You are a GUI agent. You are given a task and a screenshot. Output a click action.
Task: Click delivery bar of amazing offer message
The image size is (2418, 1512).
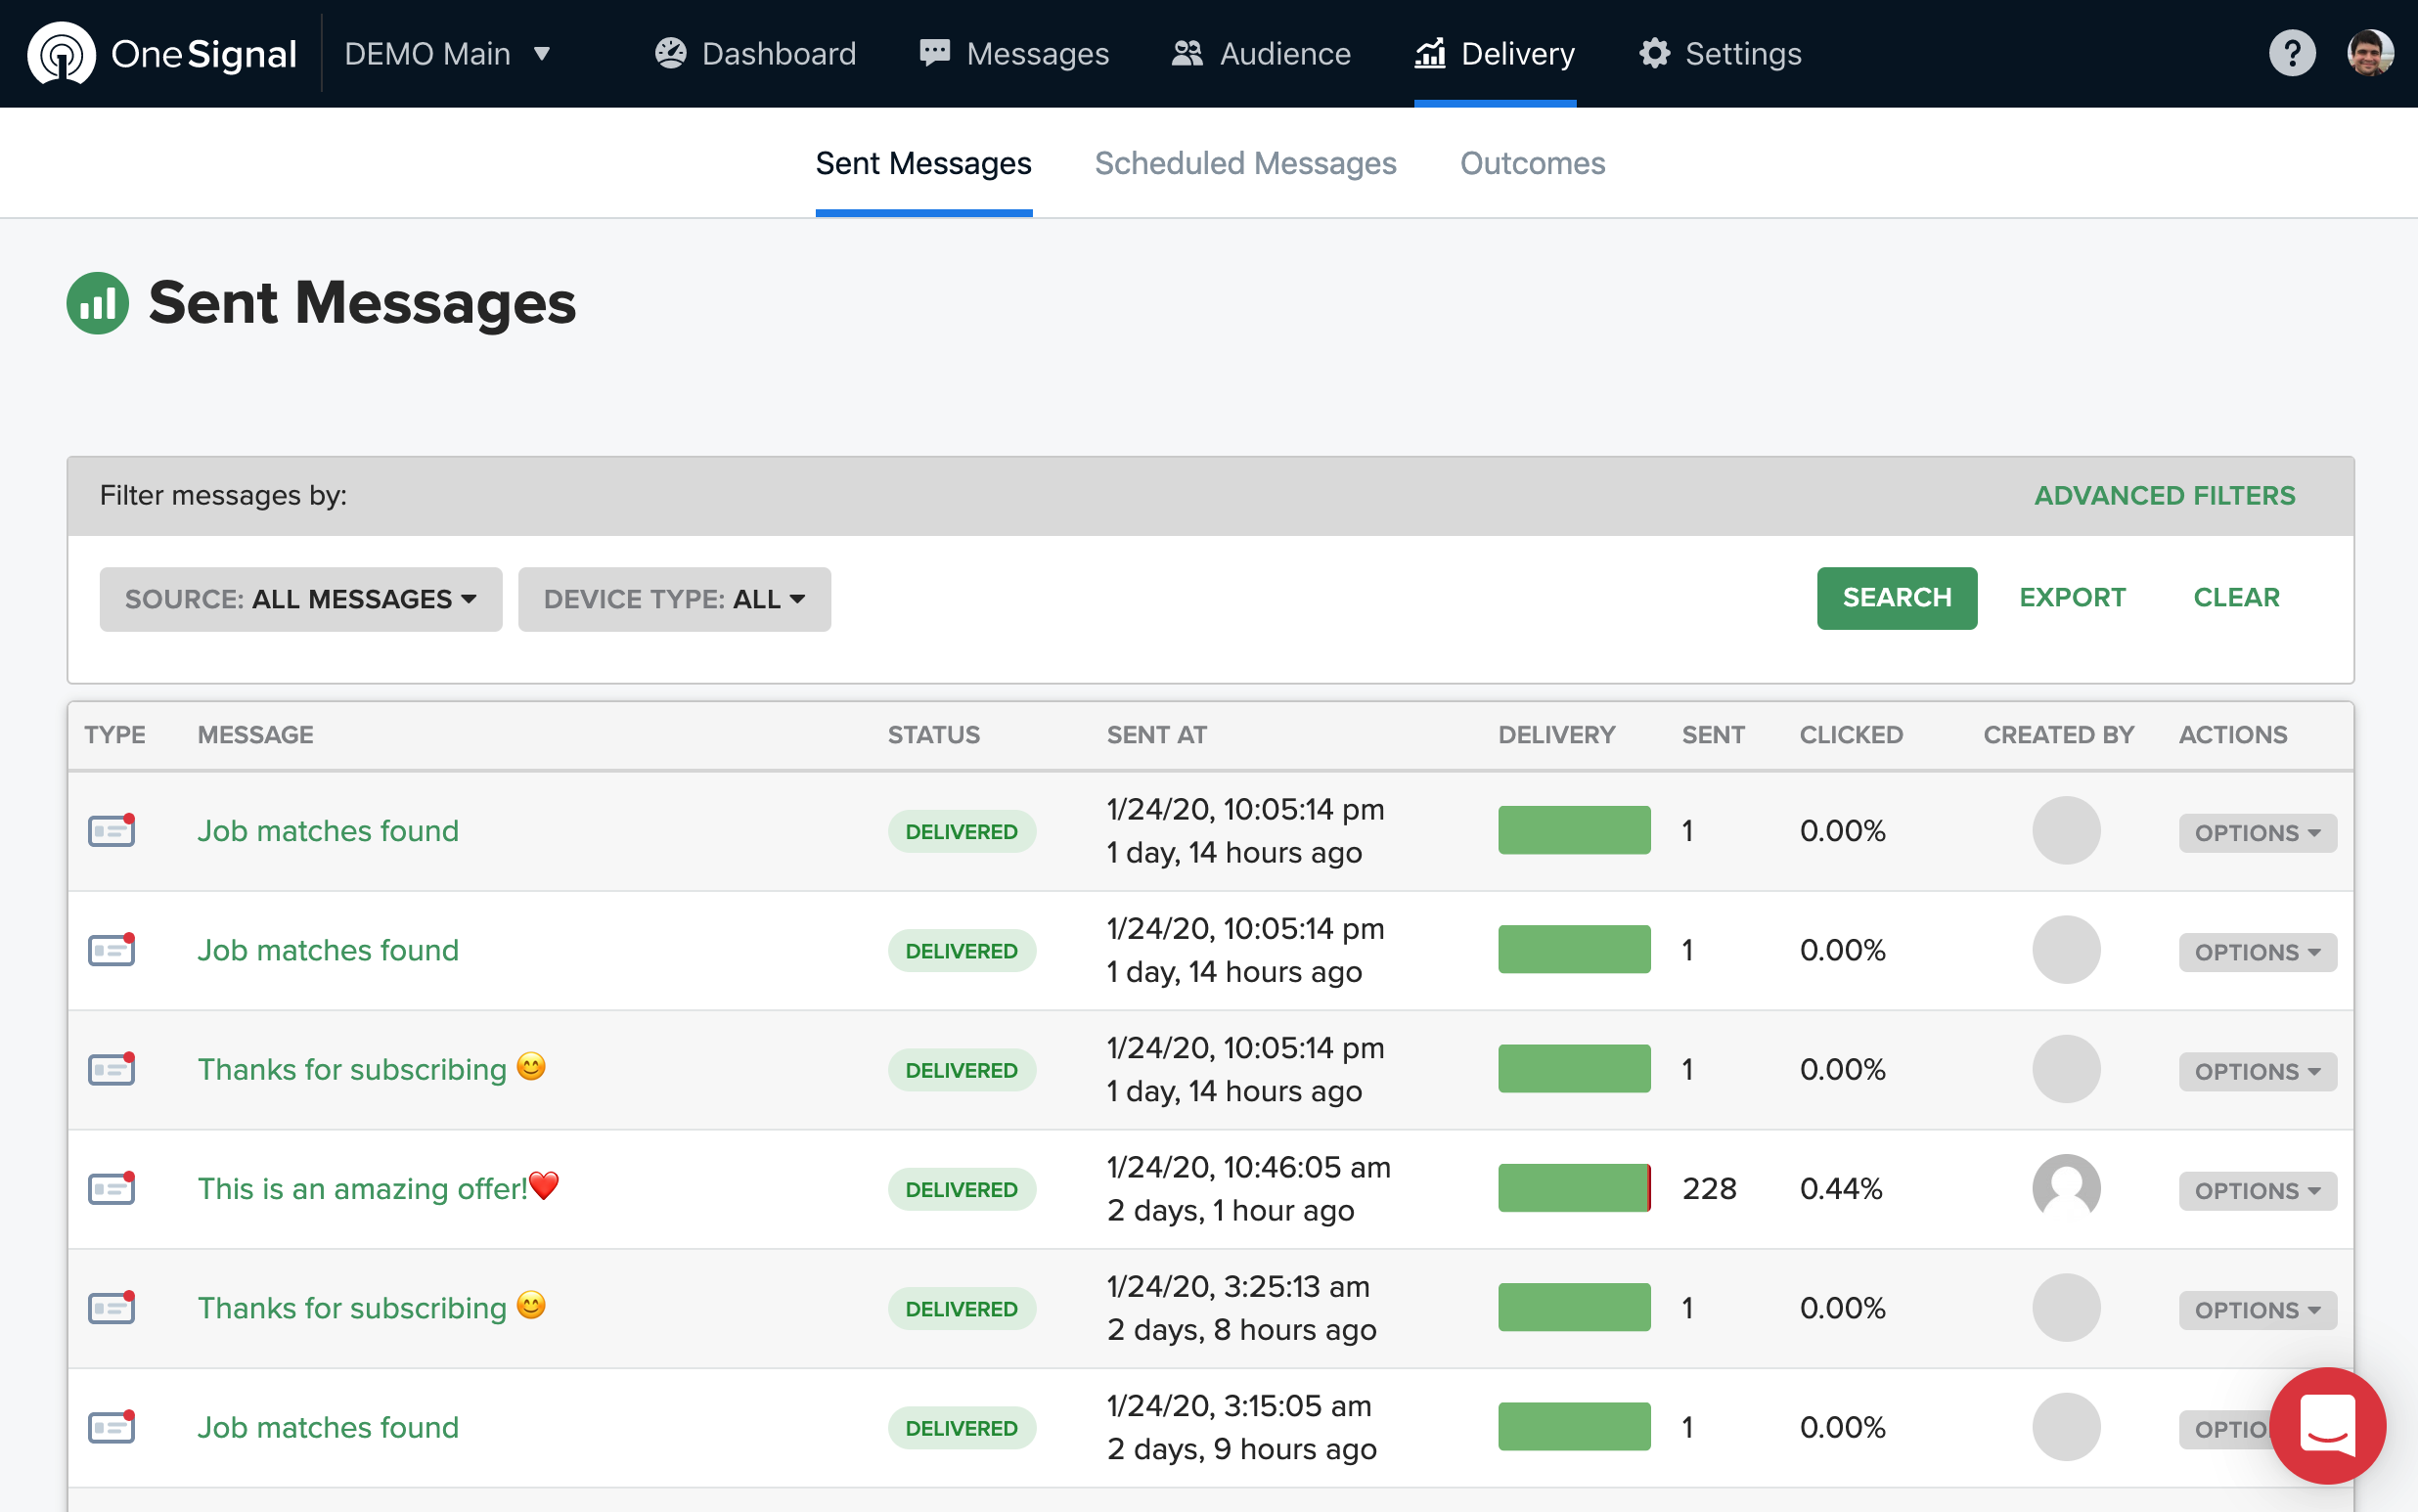point(1573,1188)
